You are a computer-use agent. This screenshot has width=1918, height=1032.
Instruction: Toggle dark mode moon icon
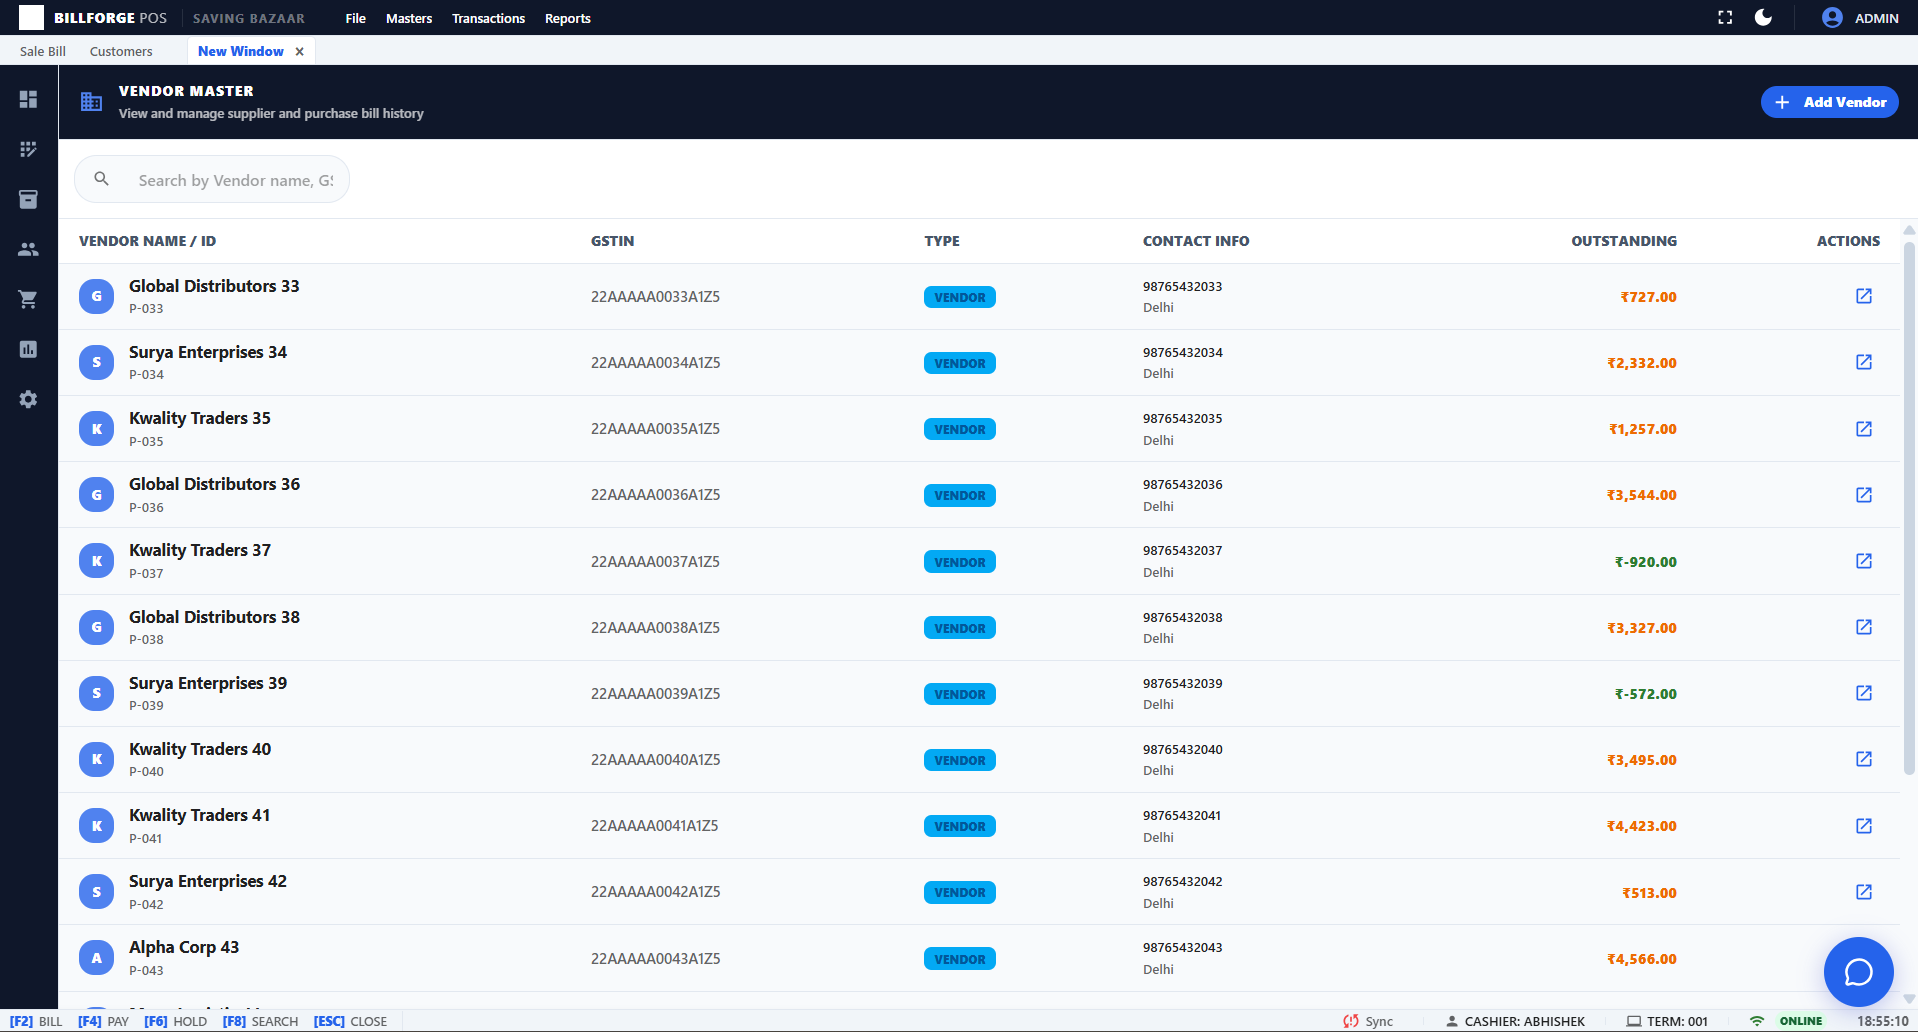pyautogui.click(x=1763, y=18)
